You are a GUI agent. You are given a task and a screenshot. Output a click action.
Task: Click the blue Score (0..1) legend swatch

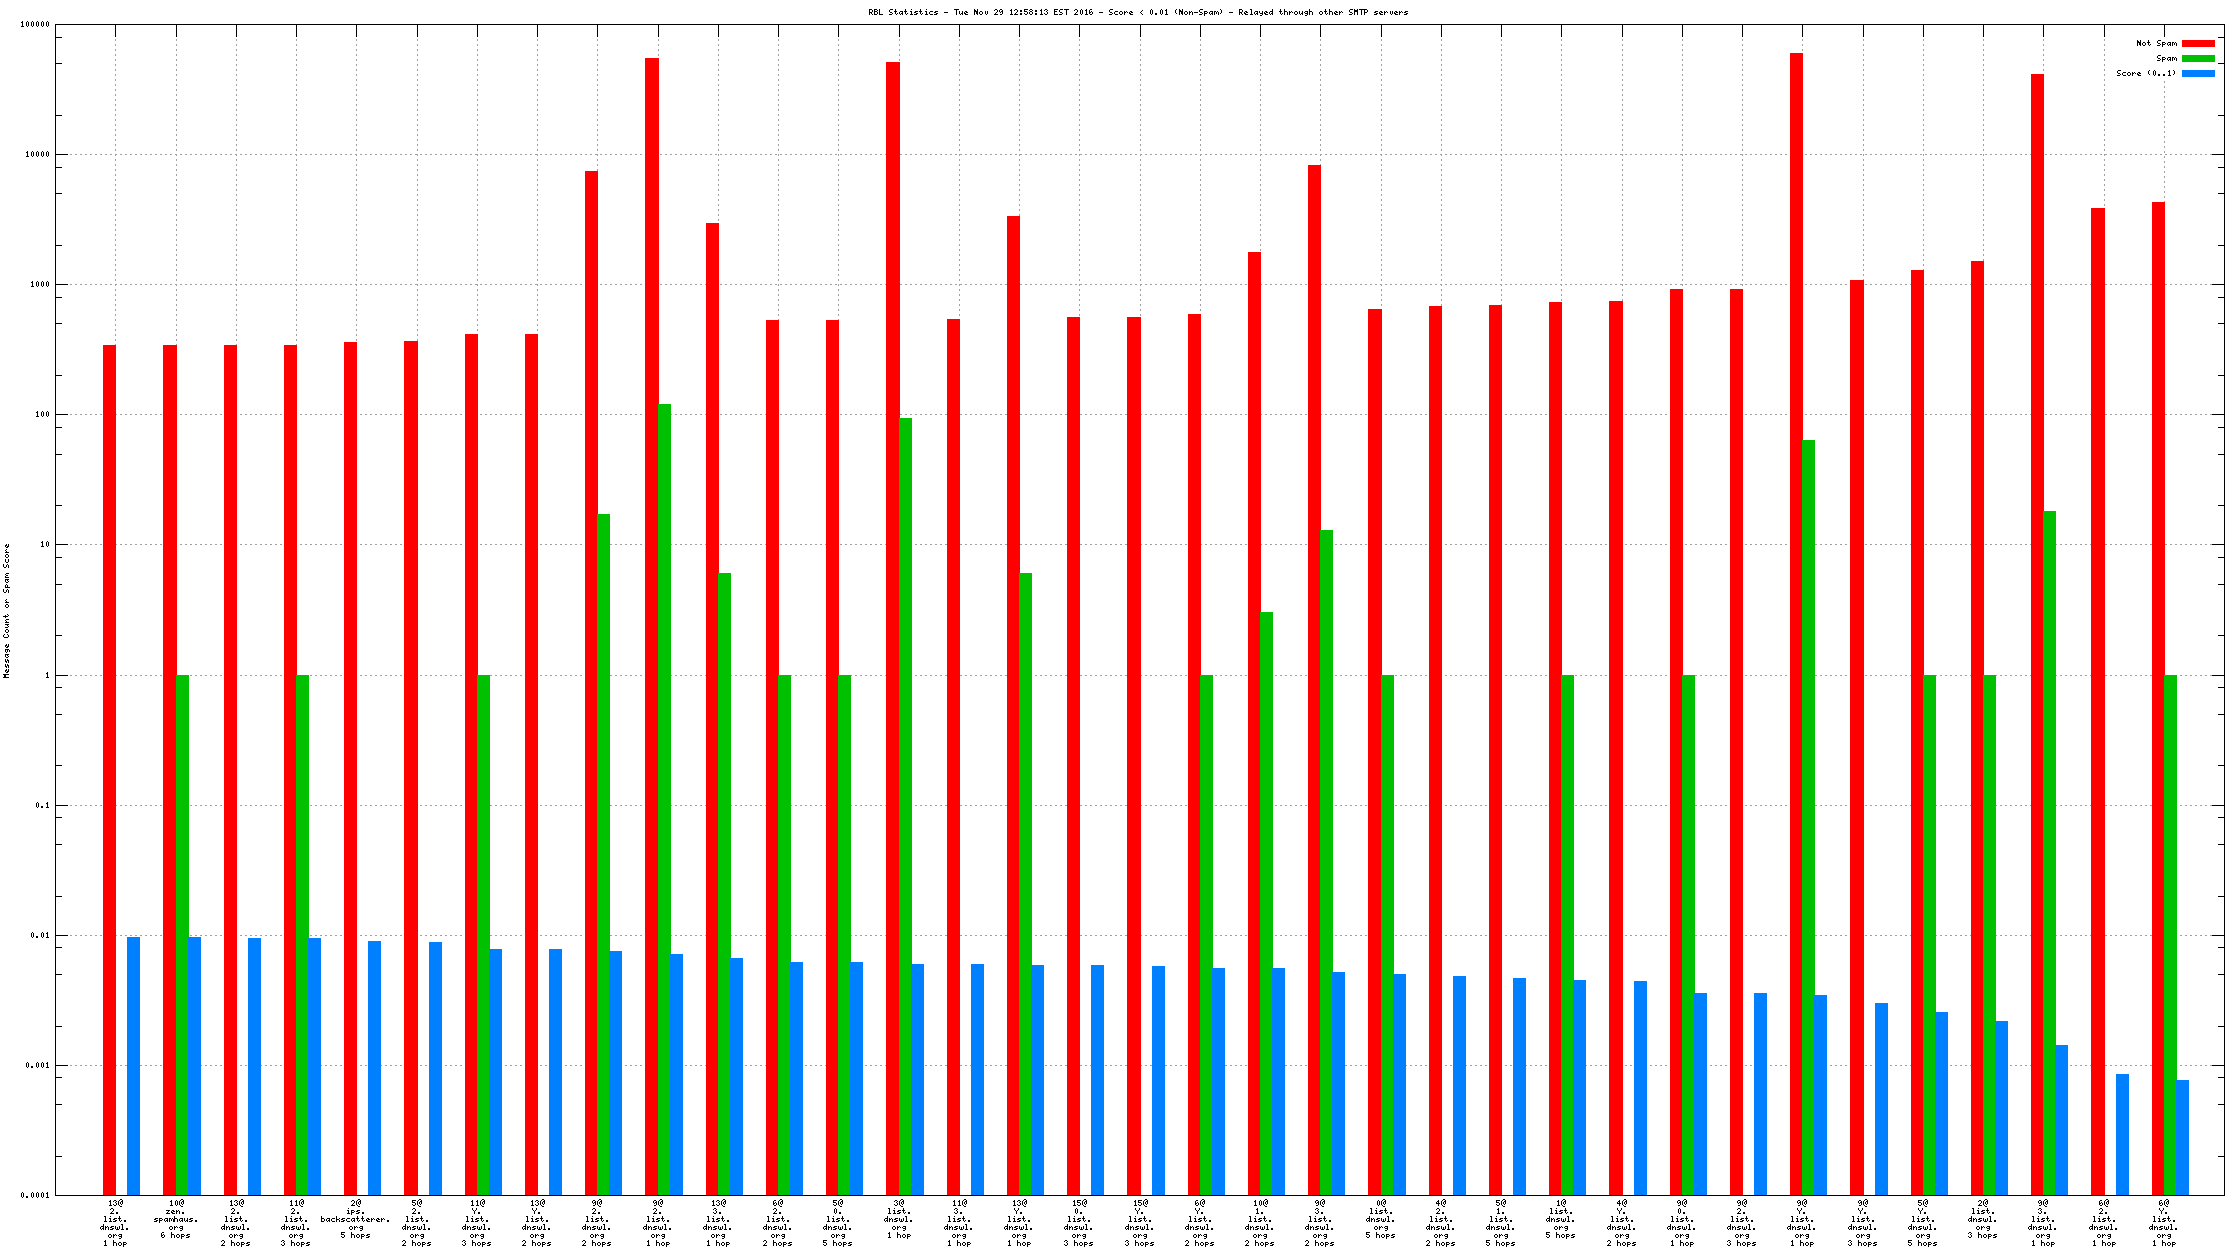tap(2198, 73)
